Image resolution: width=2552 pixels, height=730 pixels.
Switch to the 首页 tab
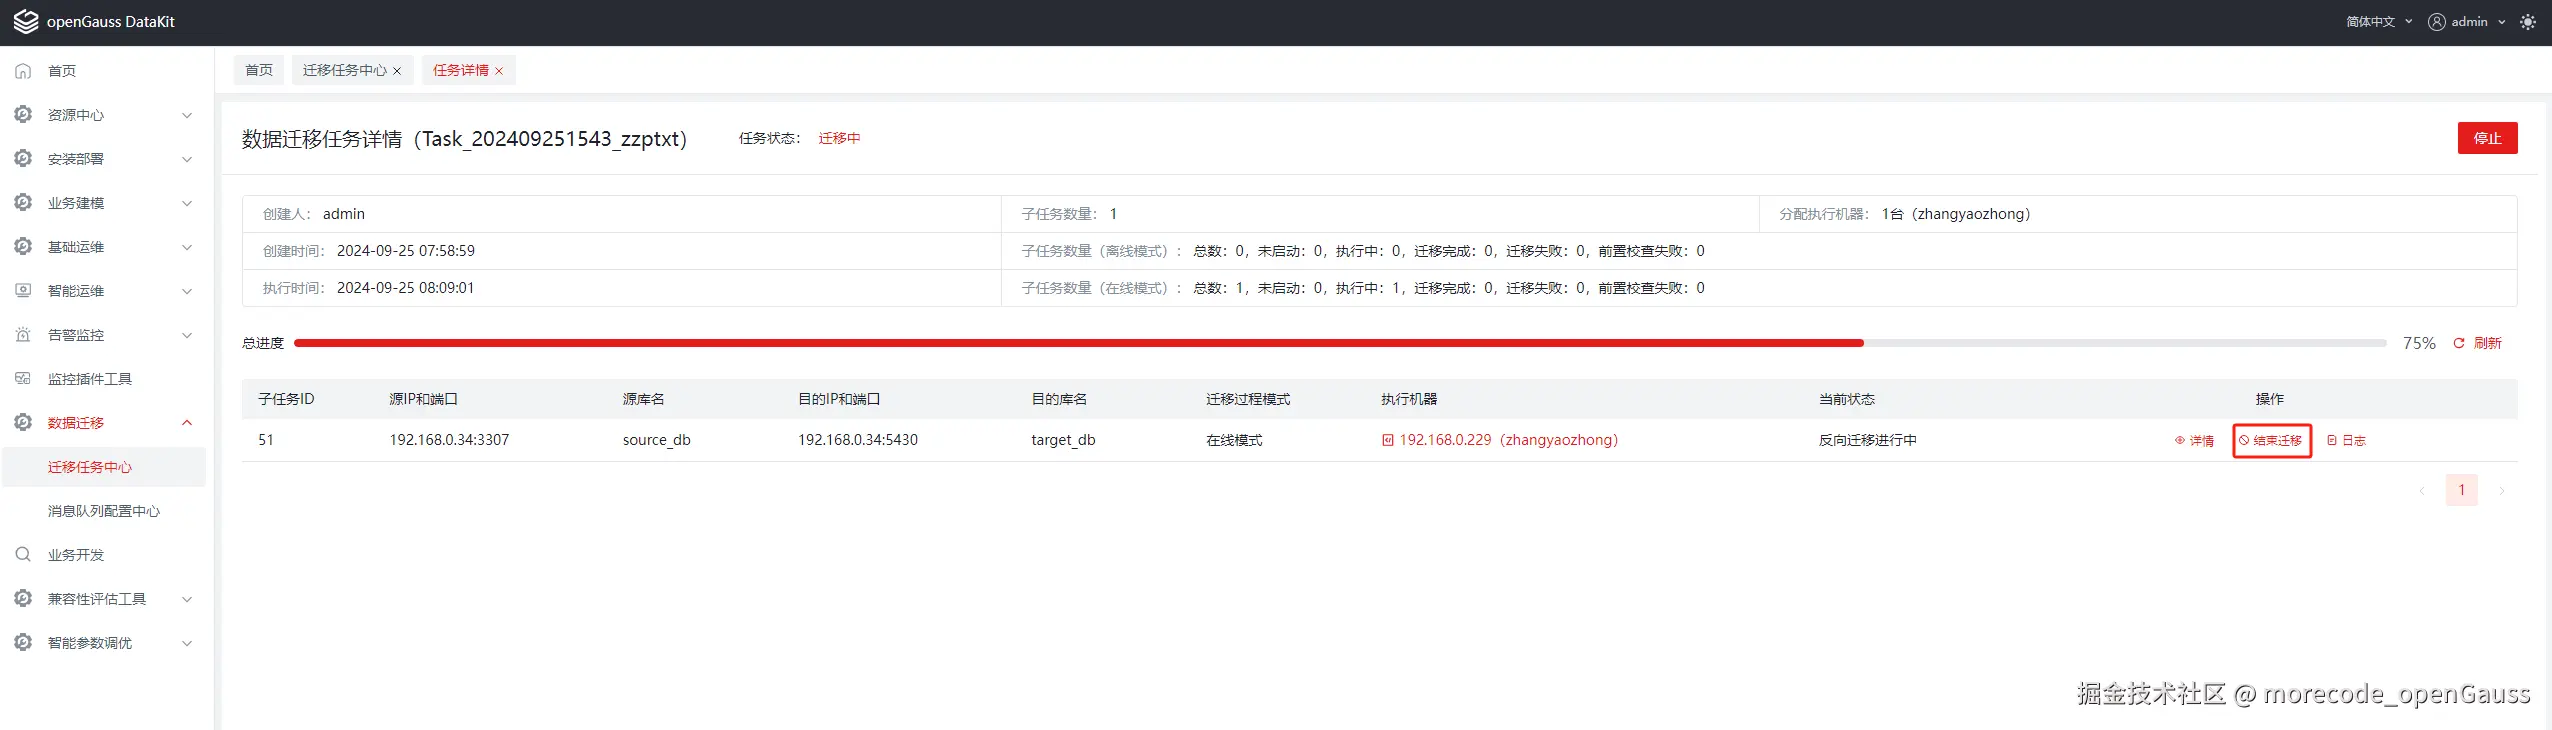259,70
